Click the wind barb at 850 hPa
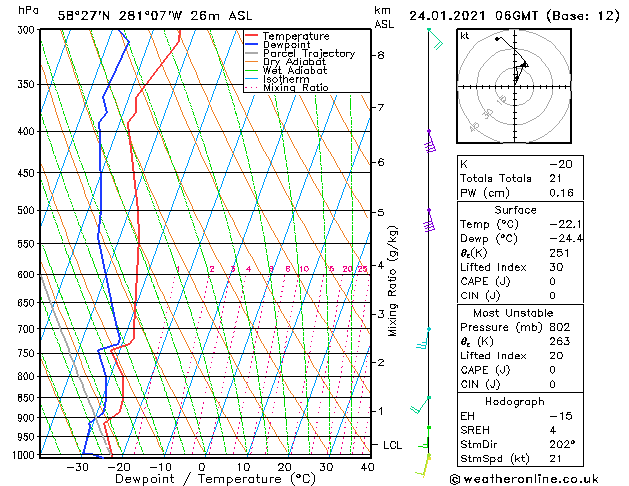 (420, 405)
